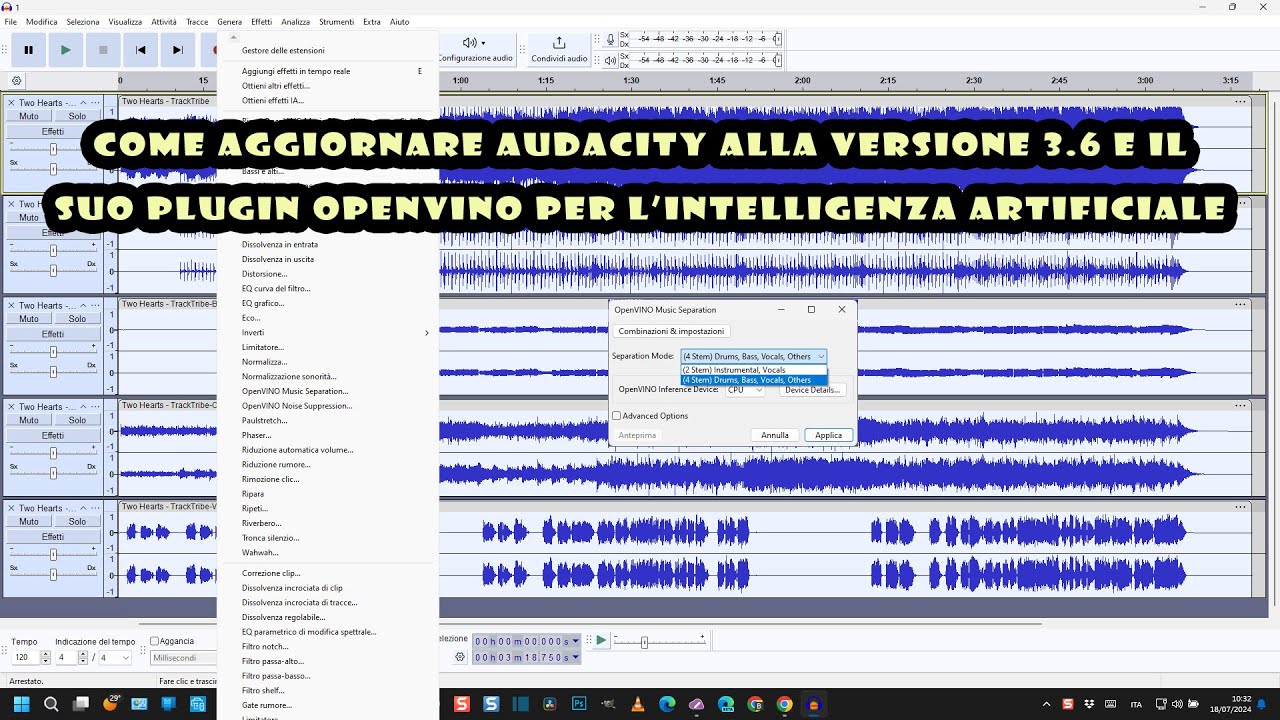Choose (4 Stem) Drums, Bass, Vocals, Others in list
1280x720 pixels.
point(754,380)
